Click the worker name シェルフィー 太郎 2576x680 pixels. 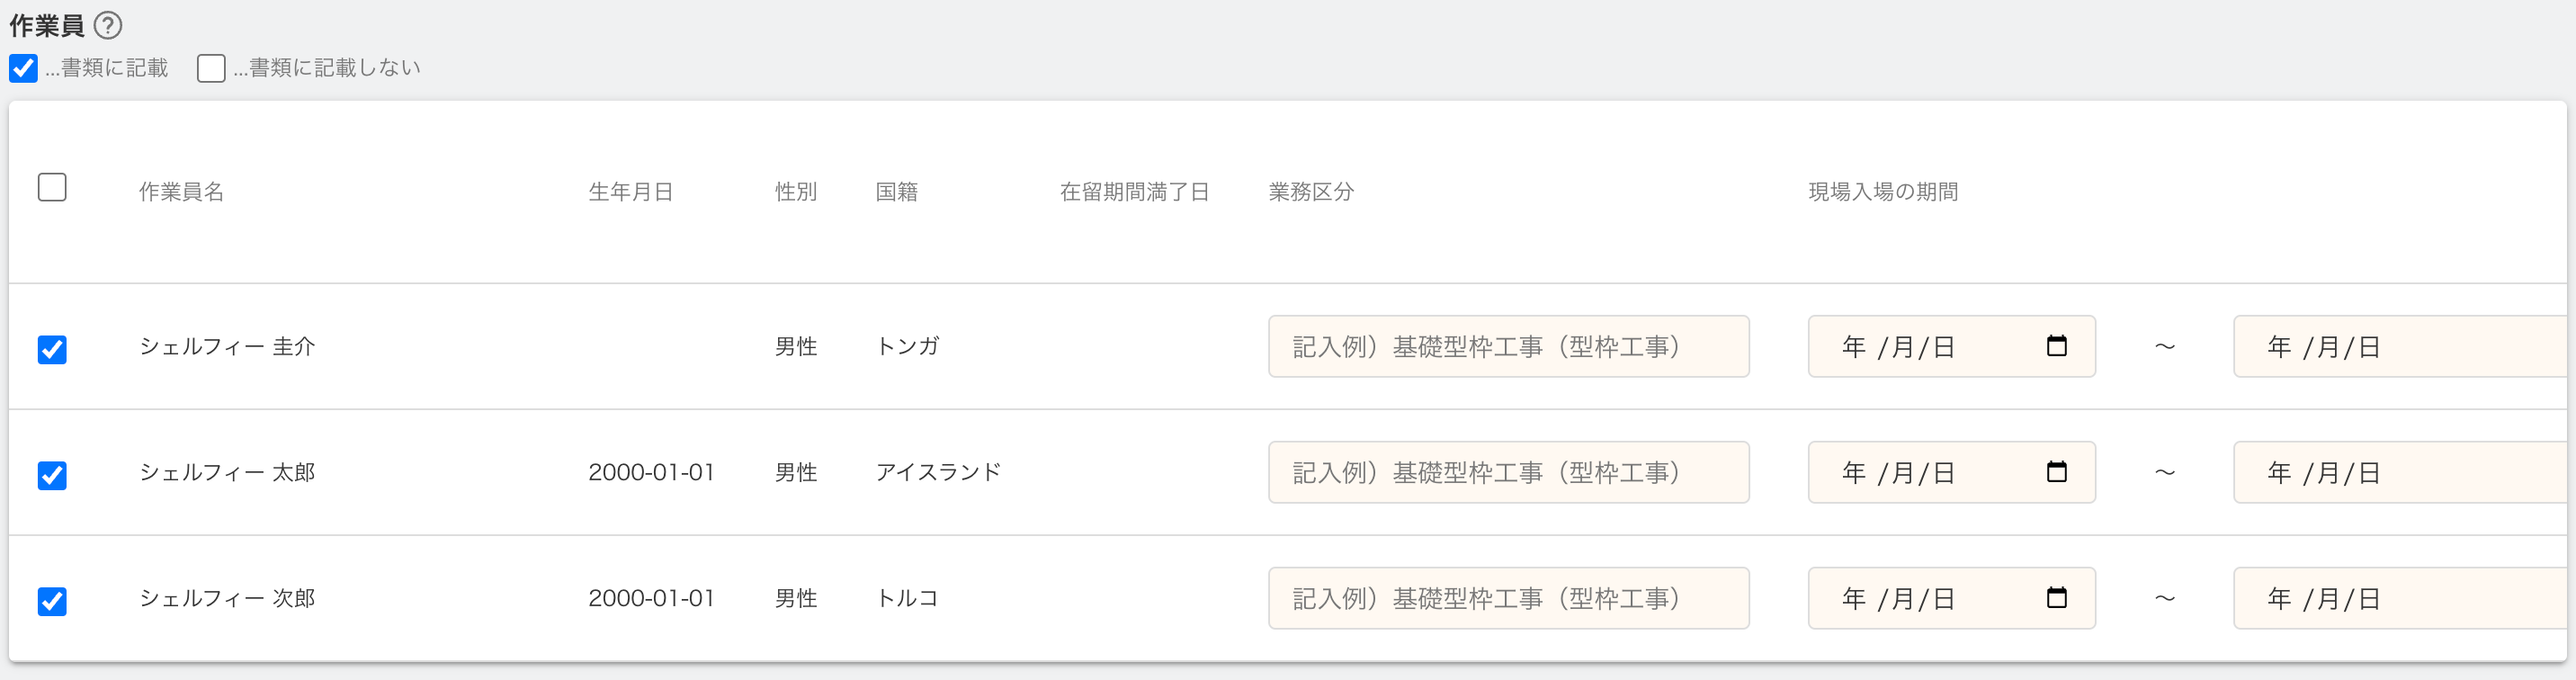227,472
